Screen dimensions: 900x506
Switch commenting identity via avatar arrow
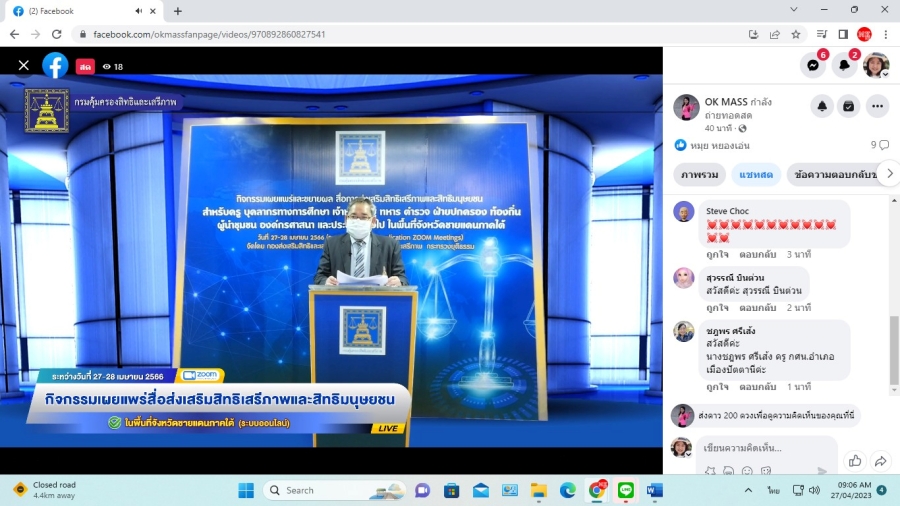688,454
